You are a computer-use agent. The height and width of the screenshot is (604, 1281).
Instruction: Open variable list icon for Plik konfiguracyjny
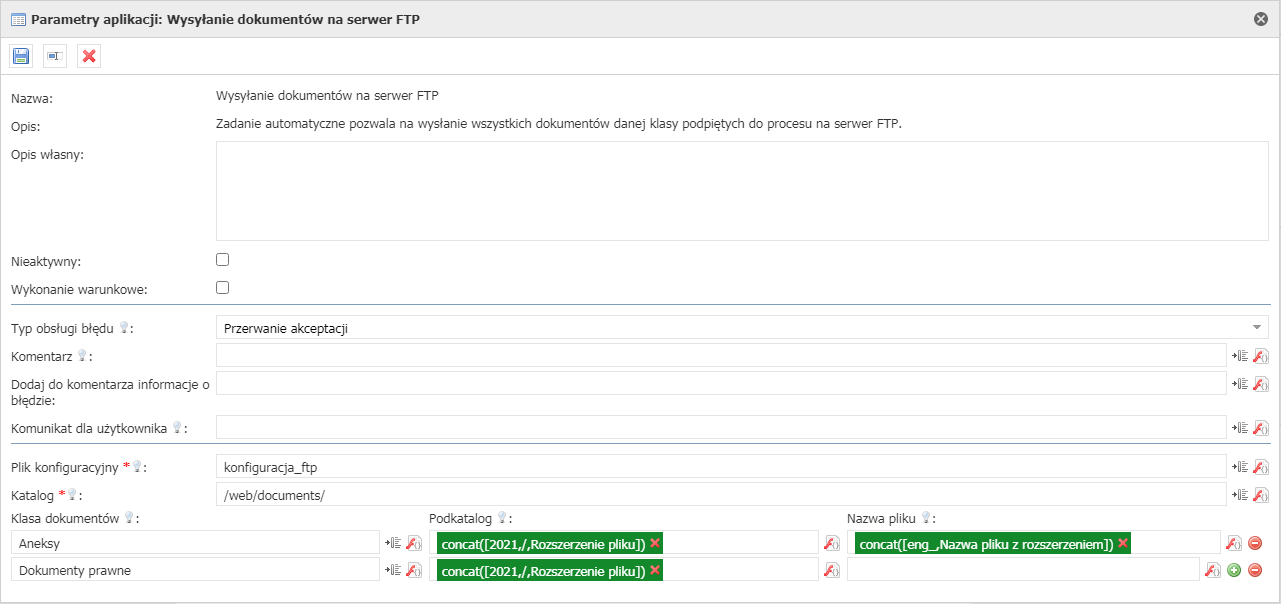click(x=1240, y=467)
